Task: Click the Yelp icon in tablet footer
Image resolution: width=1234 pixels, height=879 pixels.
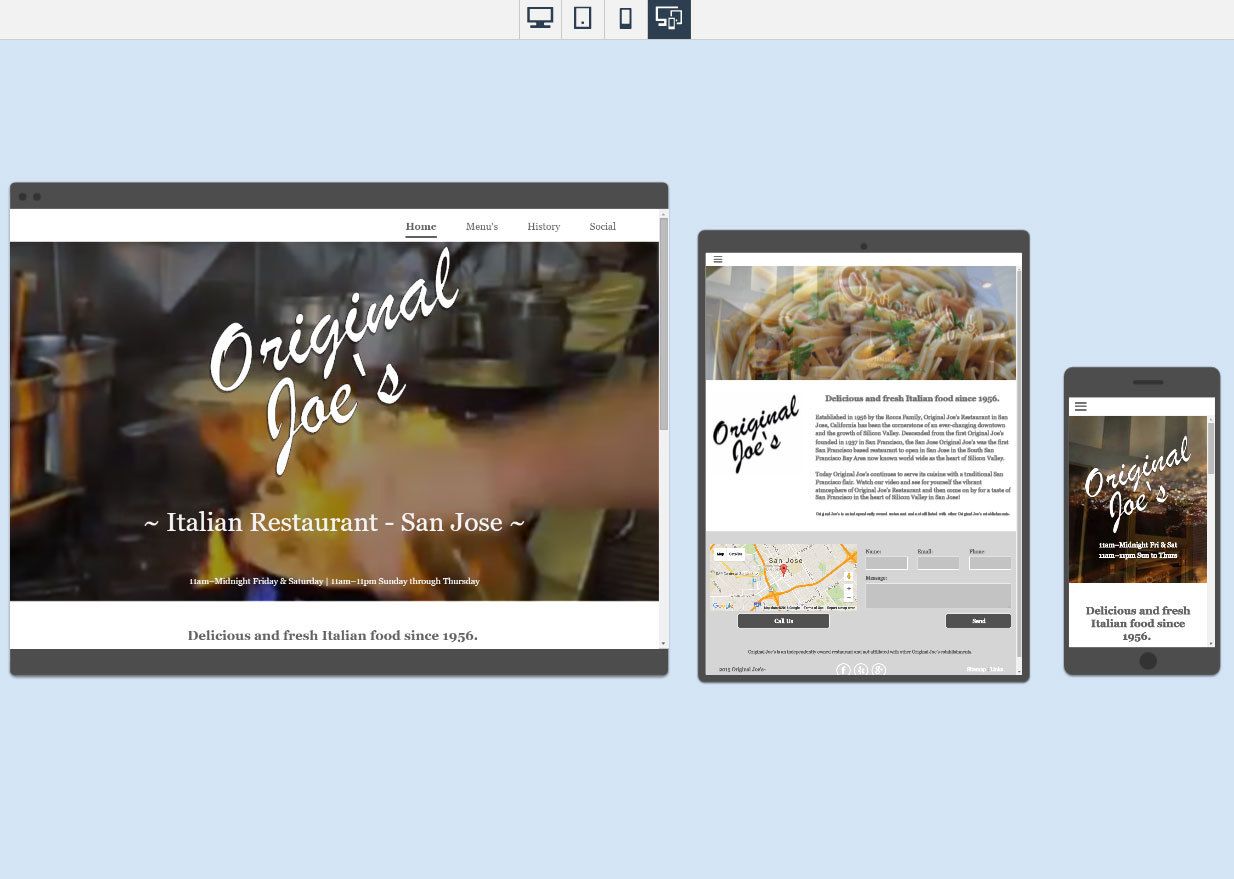Action: coord(861,670)
